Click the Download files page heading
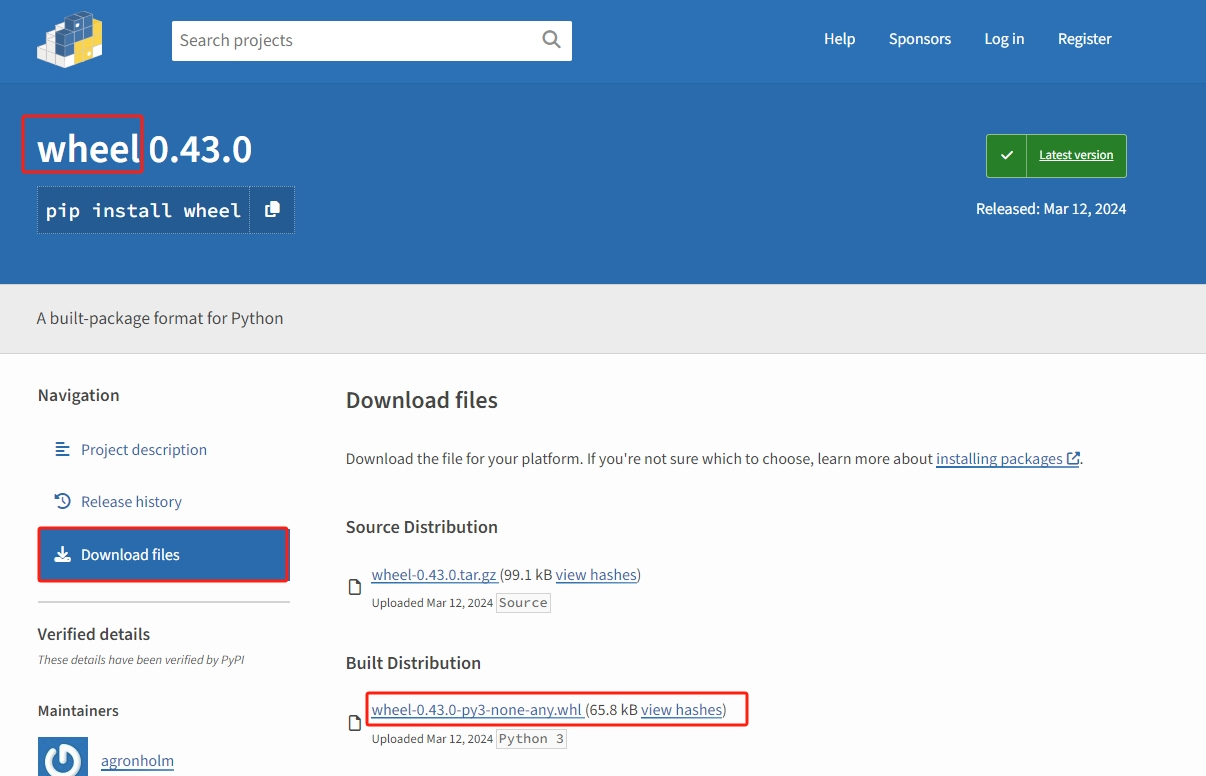 [422, 401]
